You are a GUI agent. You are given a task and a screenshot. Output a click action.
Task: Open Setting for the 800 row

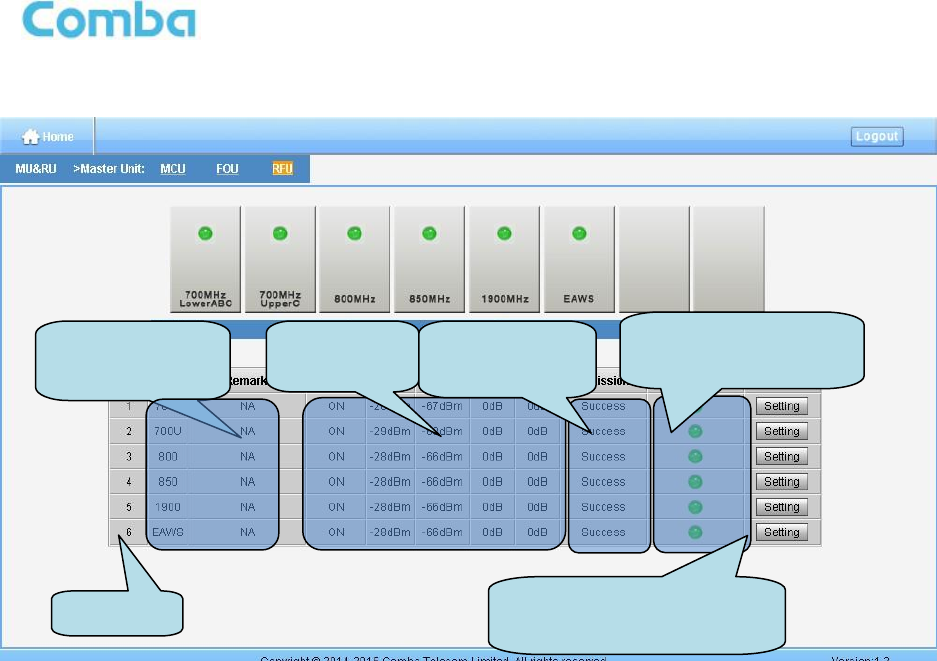point(782,457)
